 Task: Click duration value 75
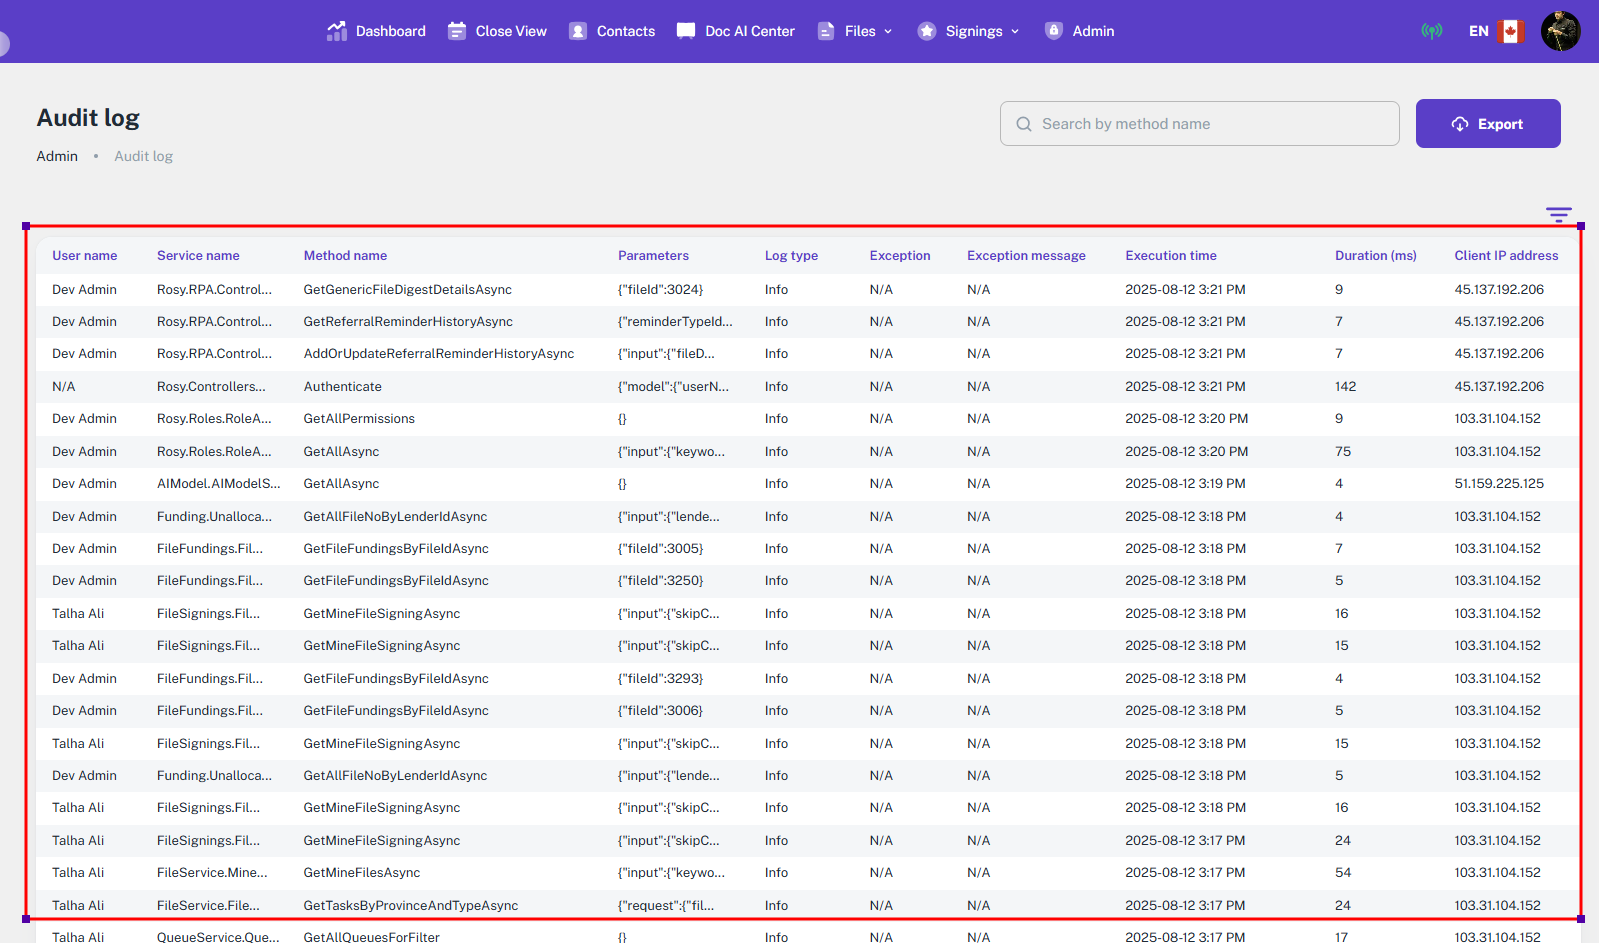pos(1343,452)
